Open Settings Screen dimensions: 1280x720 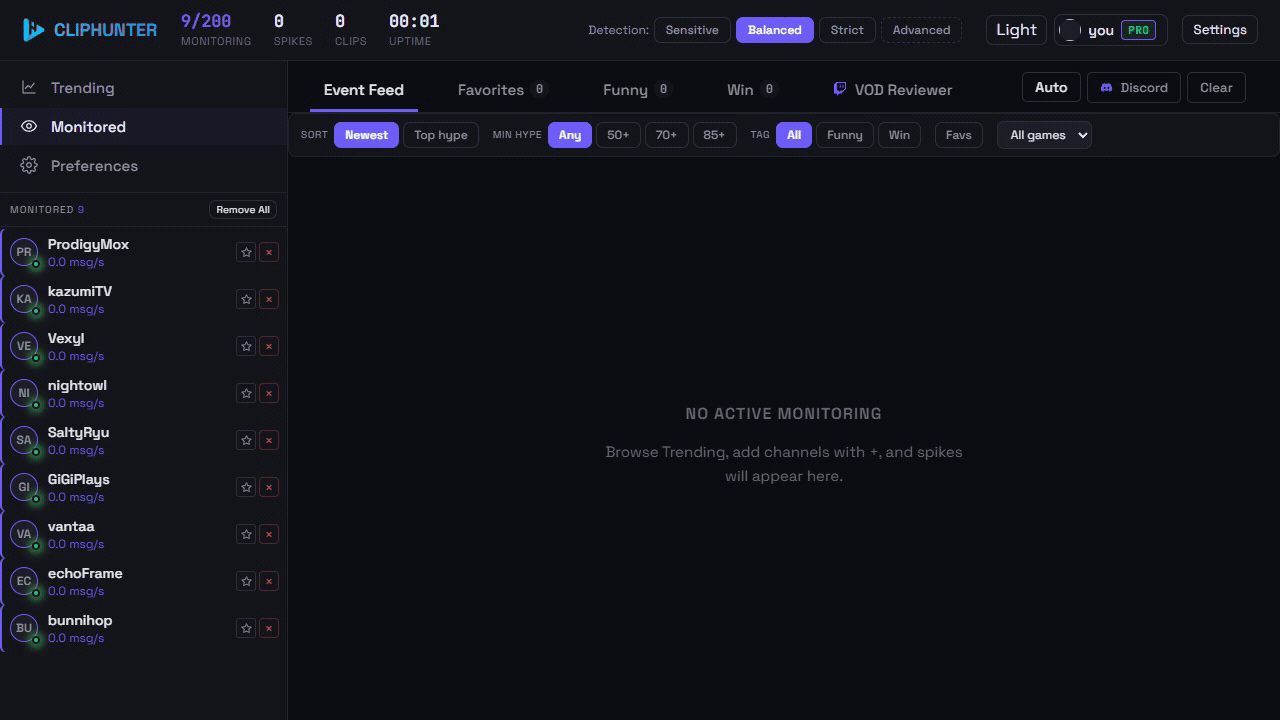[x=1220, y=30]
